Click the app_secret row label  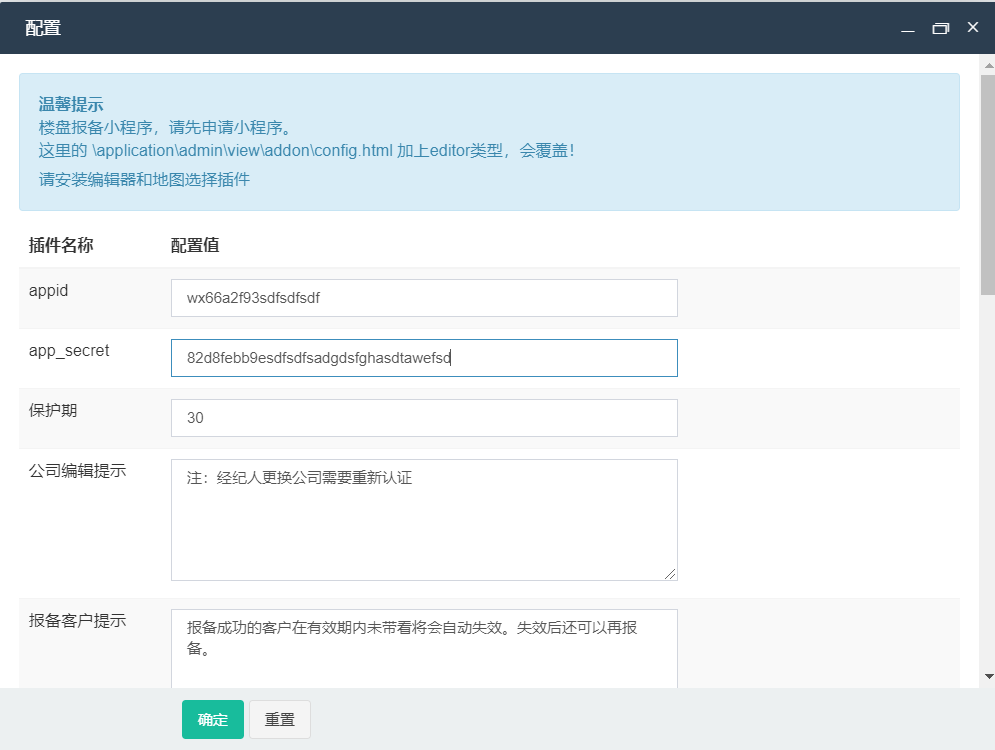(x=69, y=350)
